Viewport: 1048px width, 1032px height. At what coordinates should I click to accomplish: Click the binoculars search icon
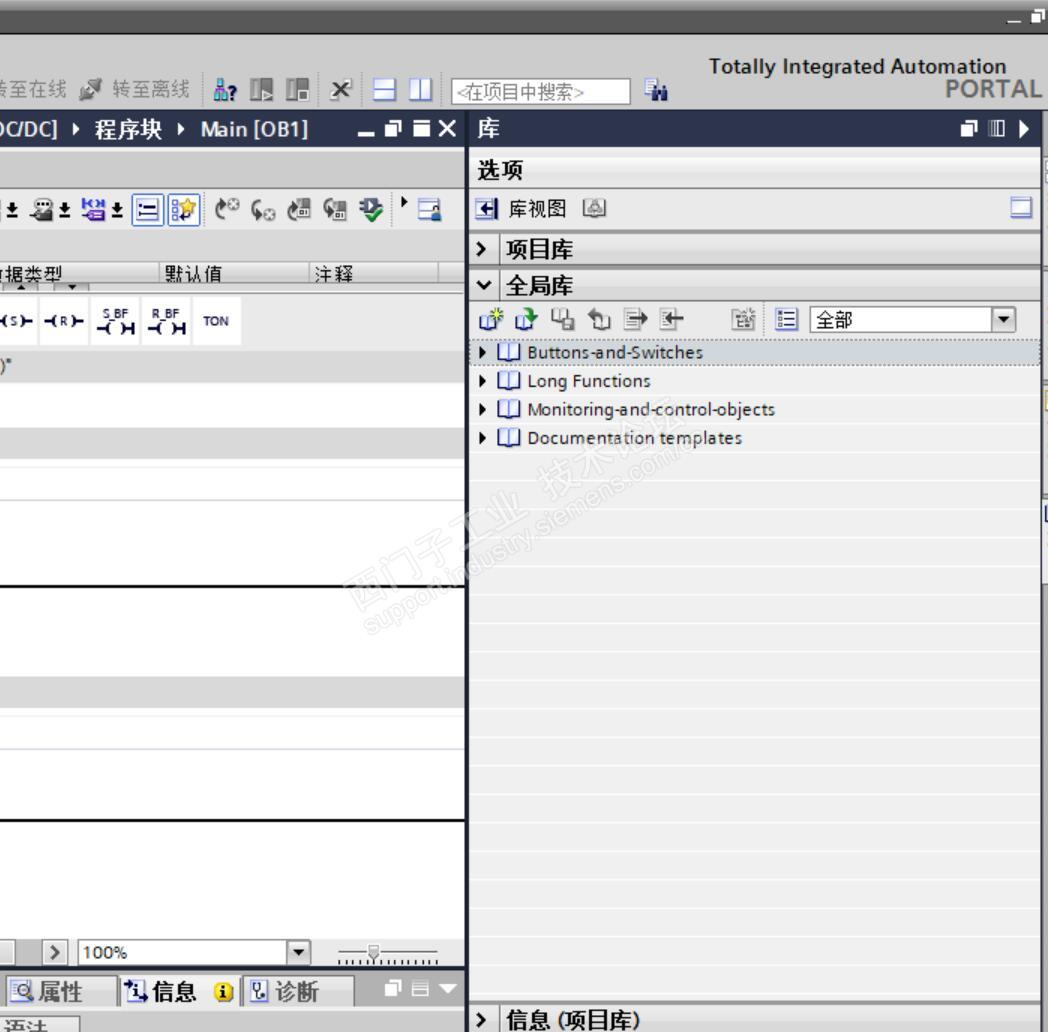(x=656, y=90)
